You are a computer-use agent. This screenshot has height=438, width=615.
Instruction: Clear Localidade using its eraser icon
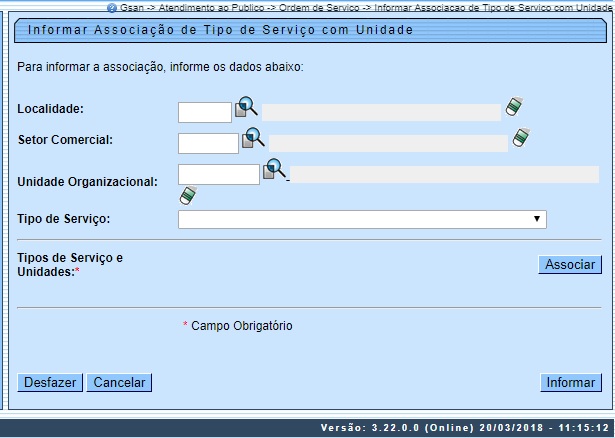click(x=514, y=107)
